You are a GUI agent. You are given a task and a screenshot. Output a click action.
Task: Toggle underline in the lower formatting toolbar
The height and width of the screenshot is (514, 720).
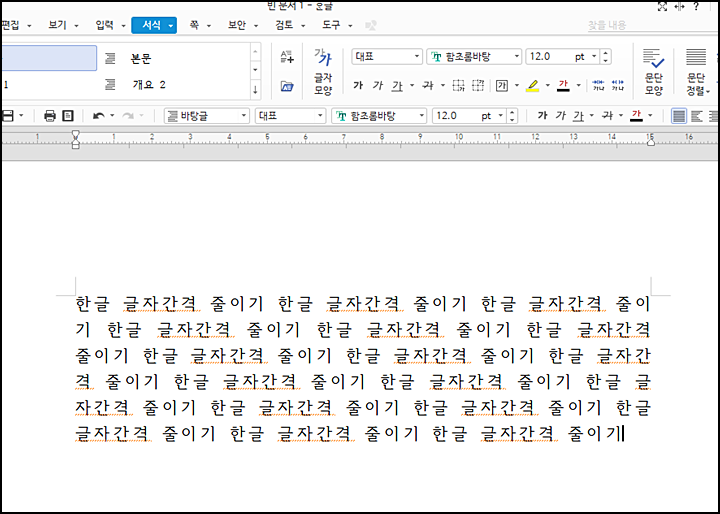(x=578, y=116)
